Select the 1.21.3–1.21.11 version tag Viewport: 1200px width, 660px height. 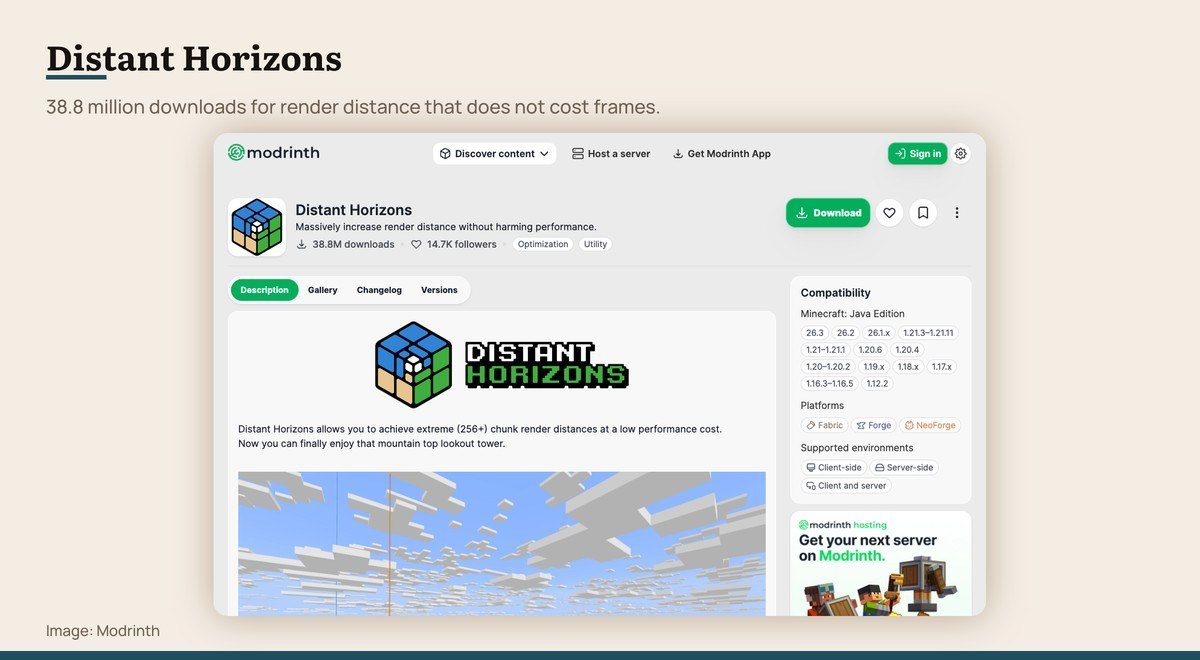[x=928, y=333]
